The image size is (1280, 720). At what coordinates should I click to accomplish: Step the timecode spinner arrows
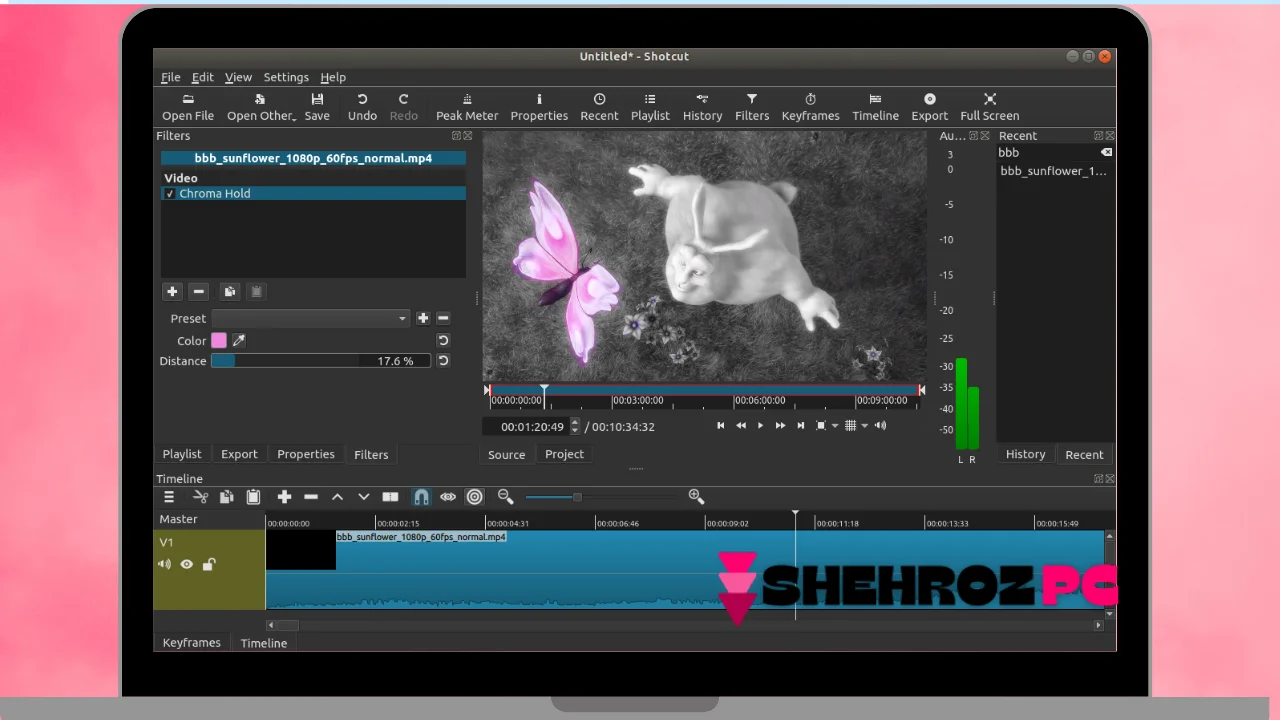pos(574,427)
